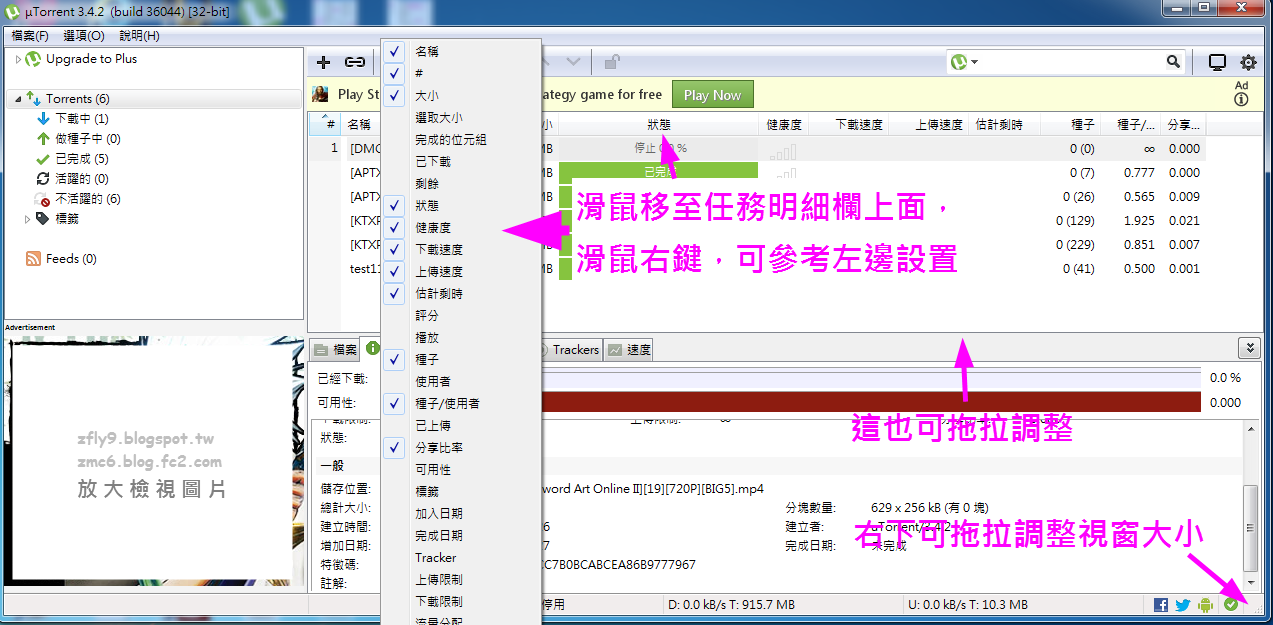Image resolution: width=1273 pixels, height=625 pixels.
Task: Click the Twitter bird icon in status bar
Action: 1183,605
